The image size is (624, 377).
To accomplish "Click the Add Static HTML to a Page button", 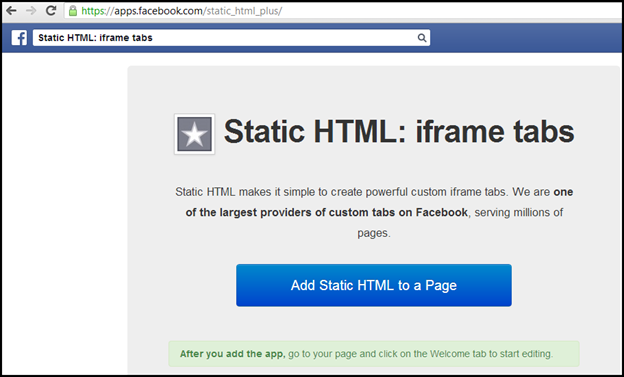I will click(374, 285).
